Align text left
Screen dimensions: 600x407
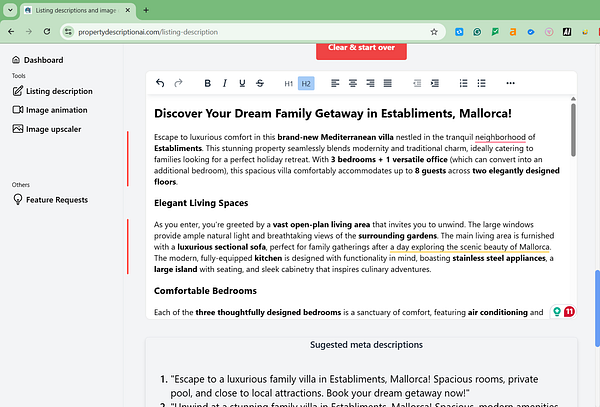click(x=335, y=83)
